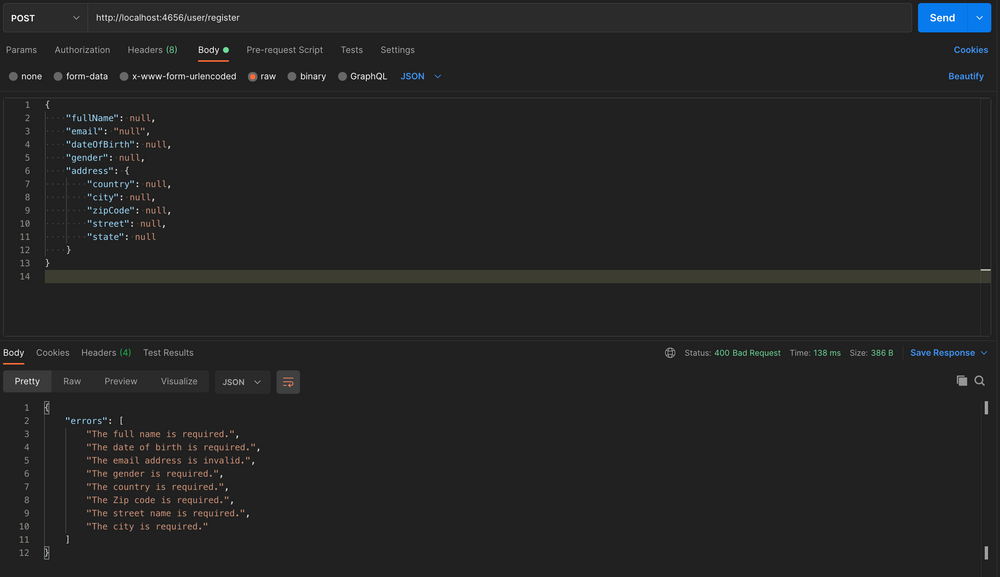This screenshot has height=577, width=1000.
Task: Switch response view to Pretty
Action: point(27,381)
